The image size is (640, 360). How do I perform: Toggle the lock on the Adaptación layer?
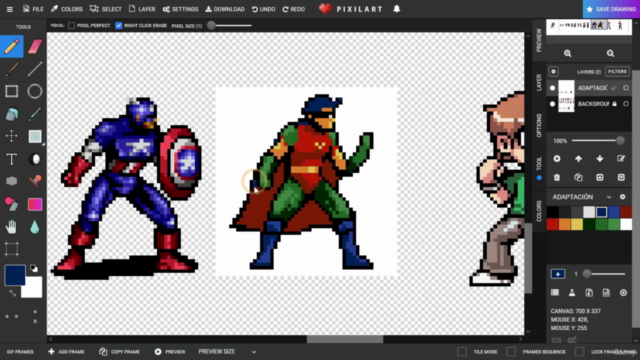pyautogui.click(x=614, y=88)
